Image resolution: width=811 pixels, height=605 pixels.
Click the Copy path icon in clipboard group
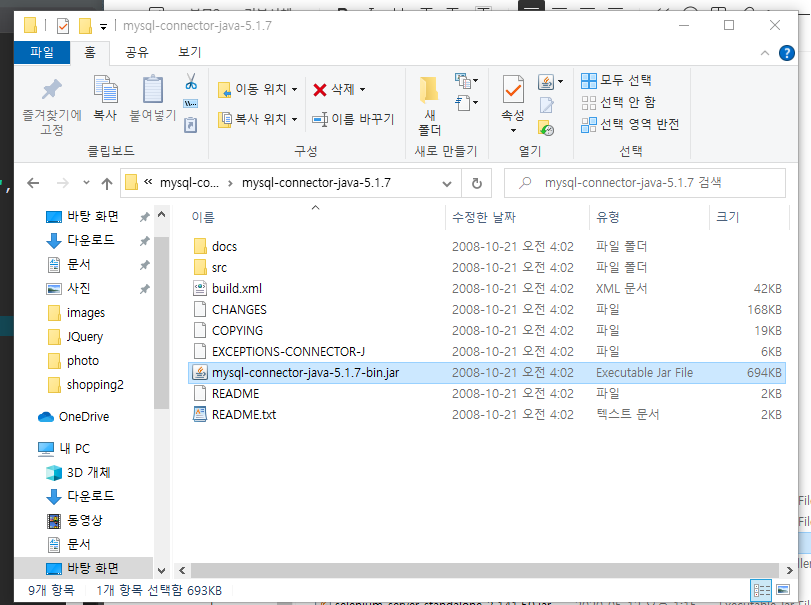click(x=191, y=103)
